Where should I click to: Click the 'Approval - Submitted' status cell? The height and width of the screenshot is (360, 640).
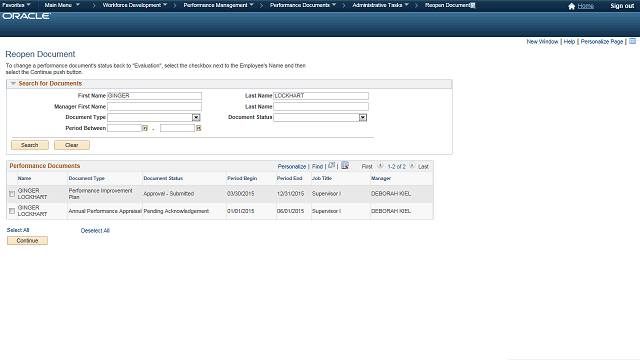click(169, 194)
